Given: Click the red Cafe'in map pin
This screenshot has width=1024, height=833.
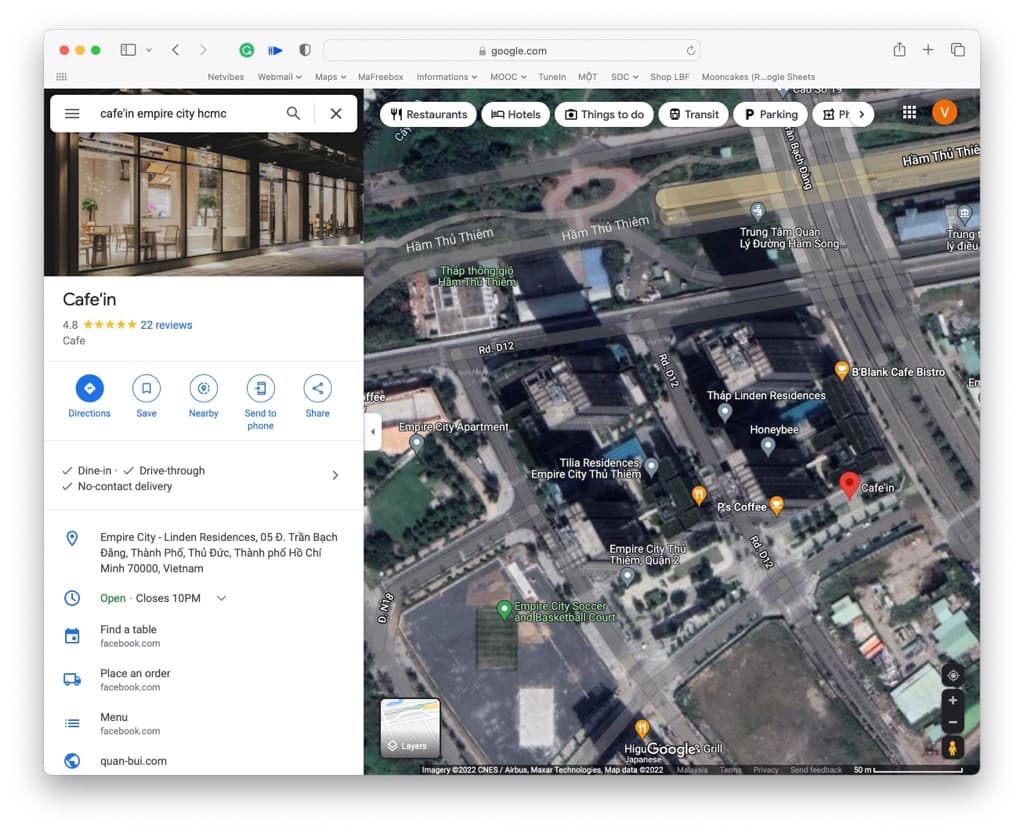Looking at the screenshot, I should pos(849,485).
